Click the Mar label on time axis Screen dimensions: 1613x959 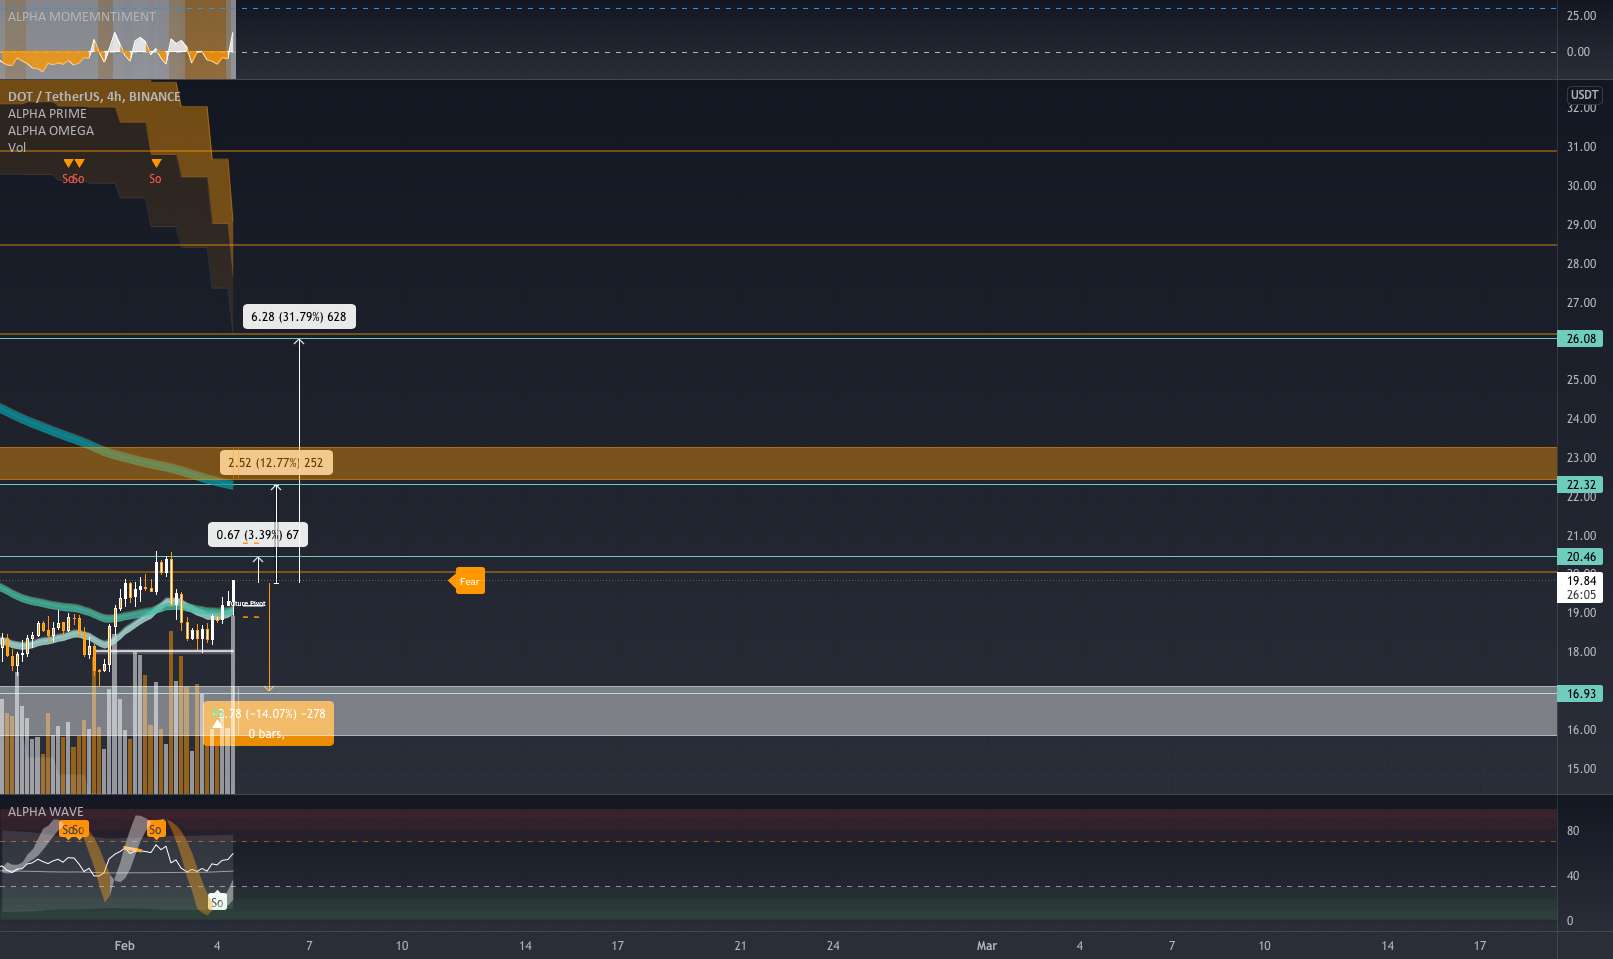(987, 946)
